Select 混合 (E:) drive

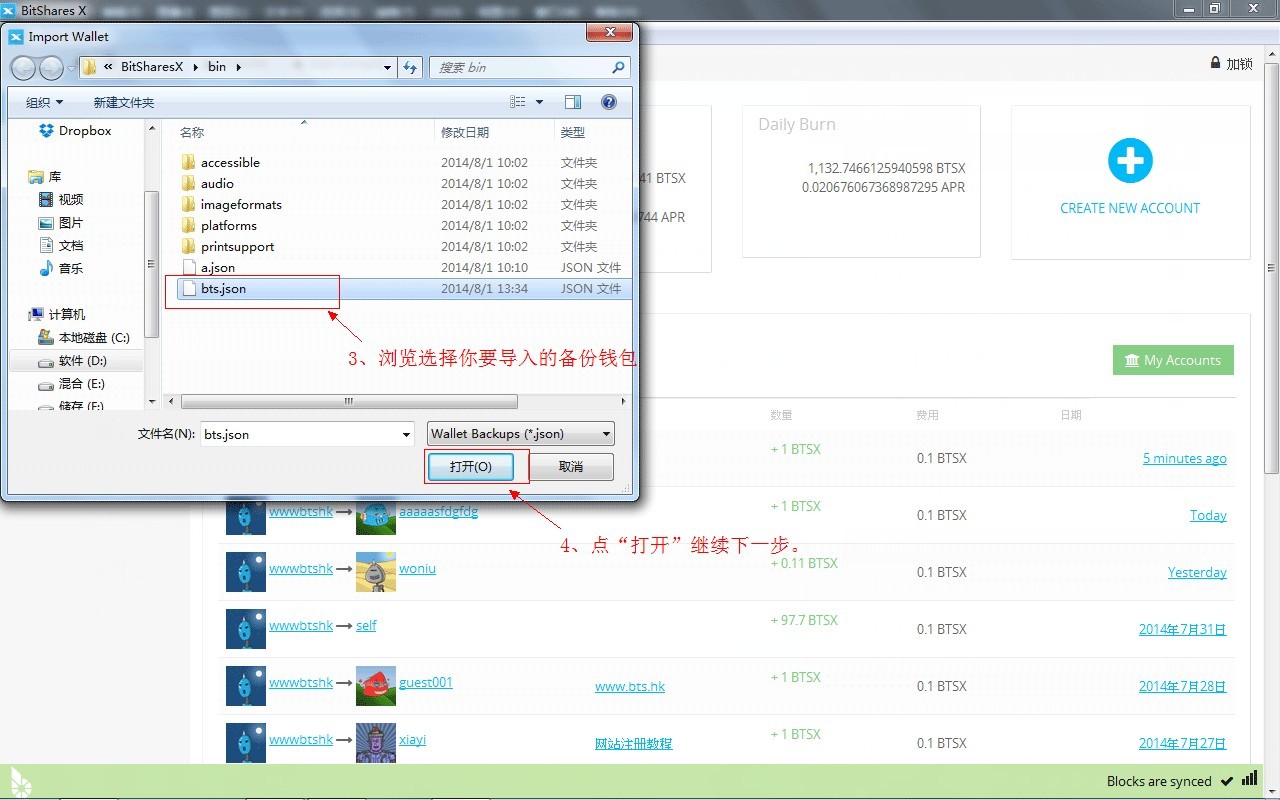[71, 384]
